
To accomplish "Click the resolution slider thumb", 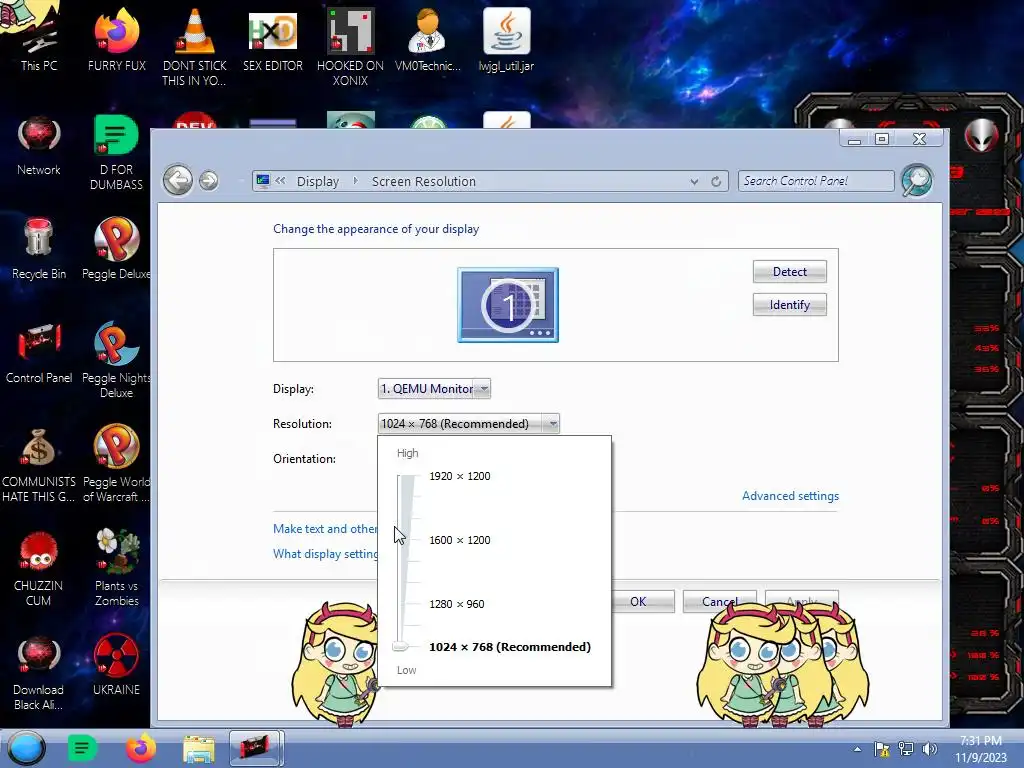I will [400, 647].
